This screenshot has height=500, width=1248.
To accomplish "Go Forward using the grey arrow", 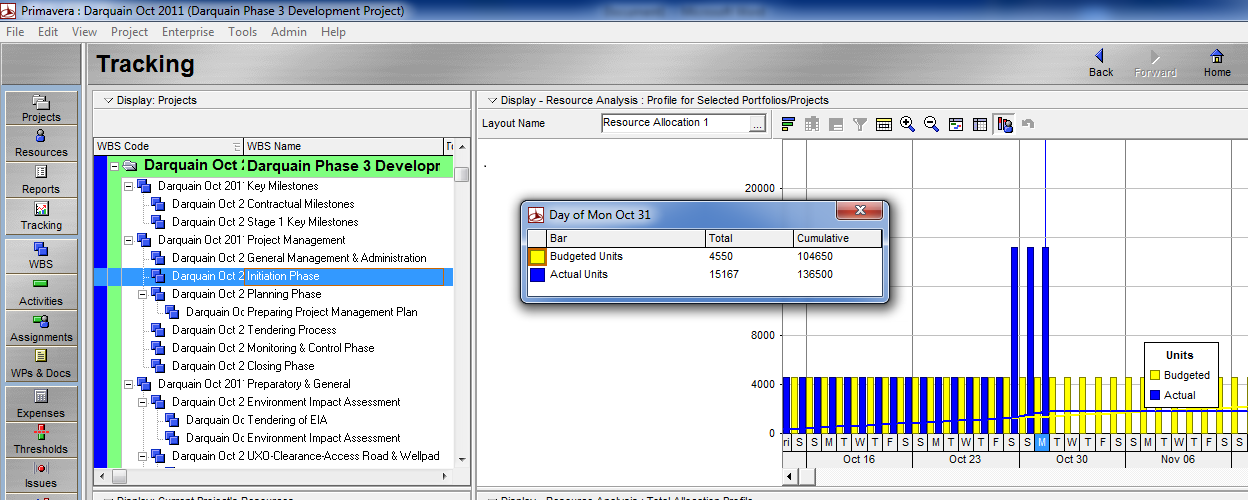I will 1155,64.
